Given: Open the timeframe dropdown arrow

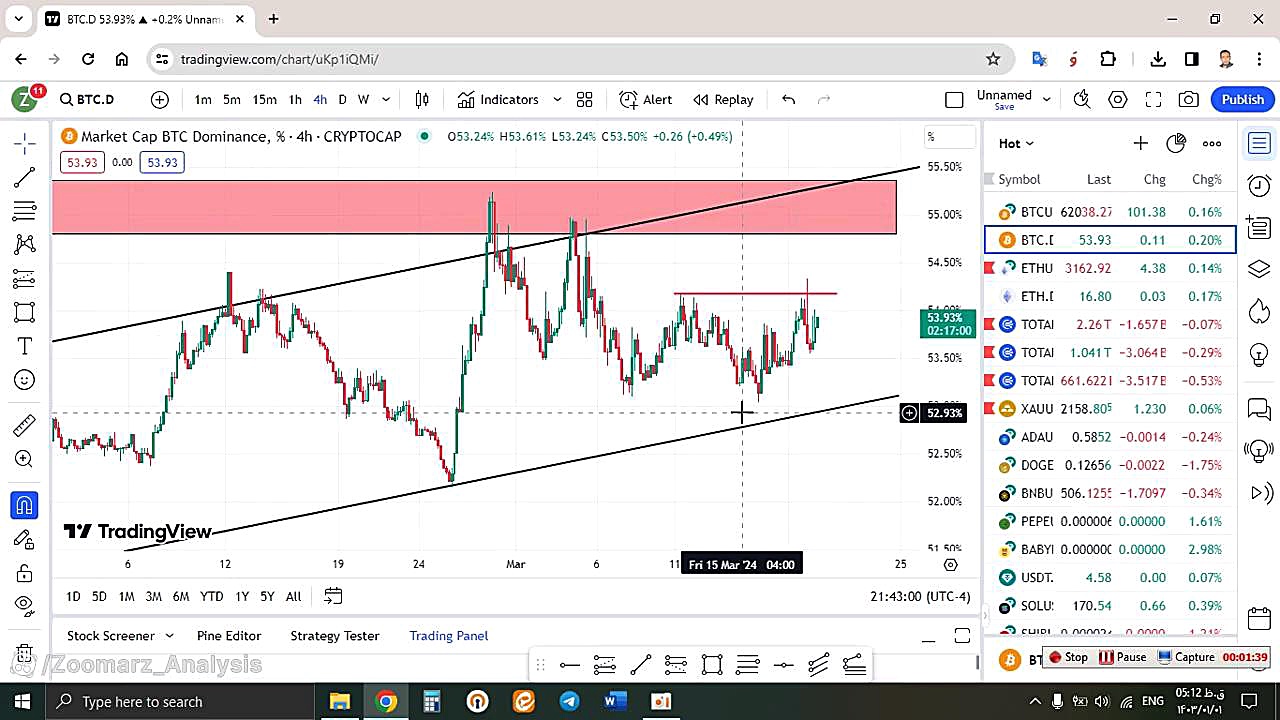Looking at the screenshot, I should pos(386,99).
